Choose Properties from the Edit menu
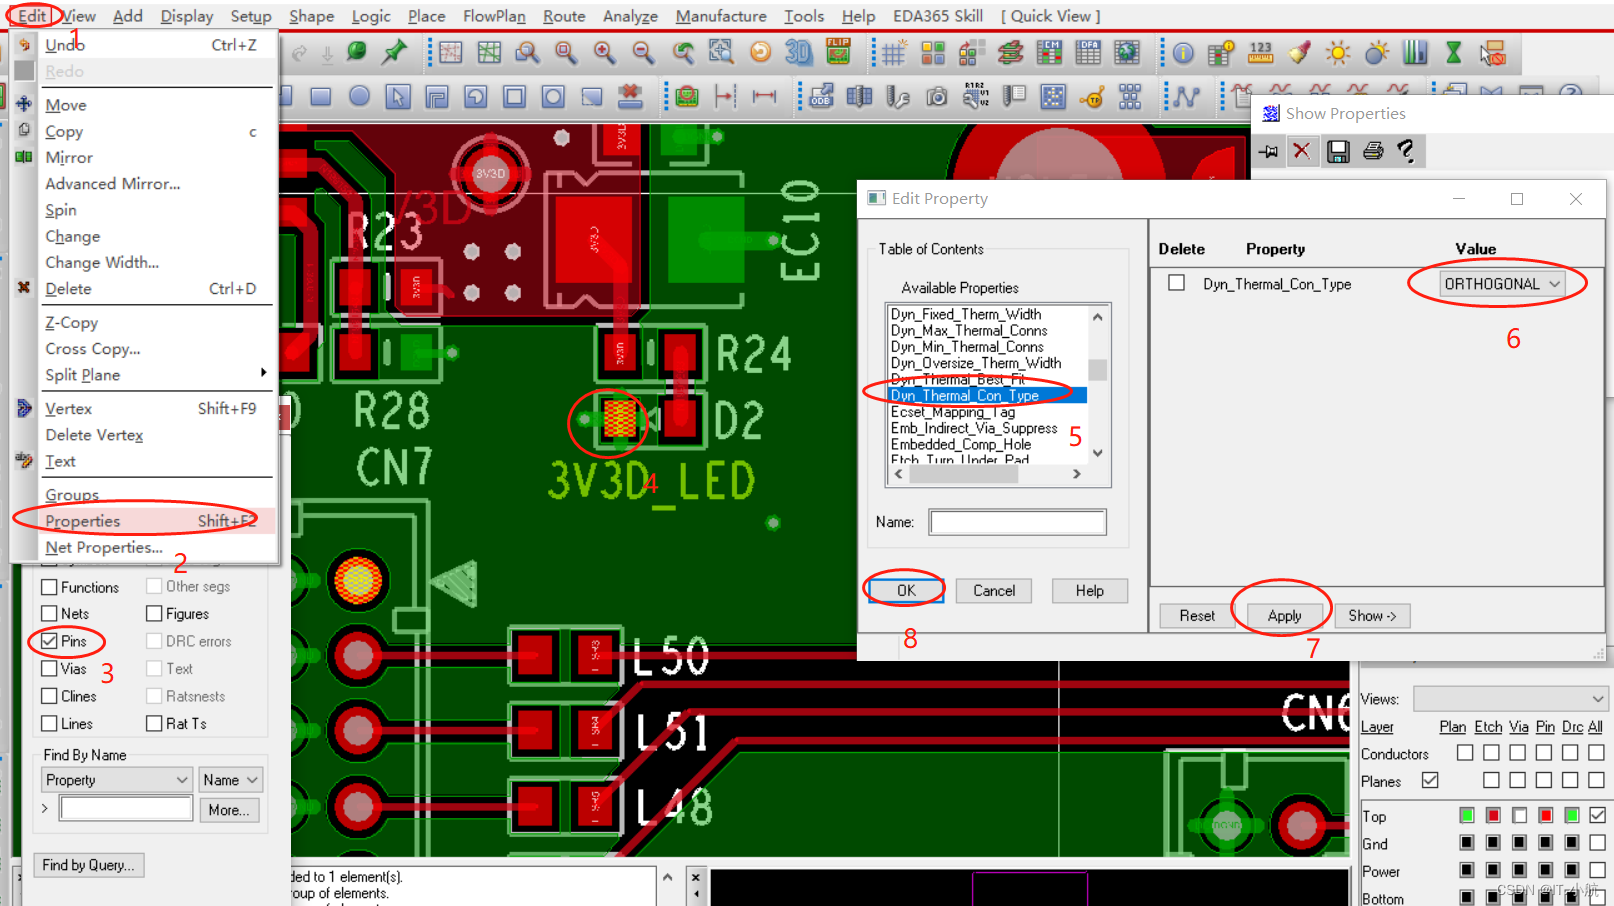Viewport: 1614px width, 906px height. point(83,521)
